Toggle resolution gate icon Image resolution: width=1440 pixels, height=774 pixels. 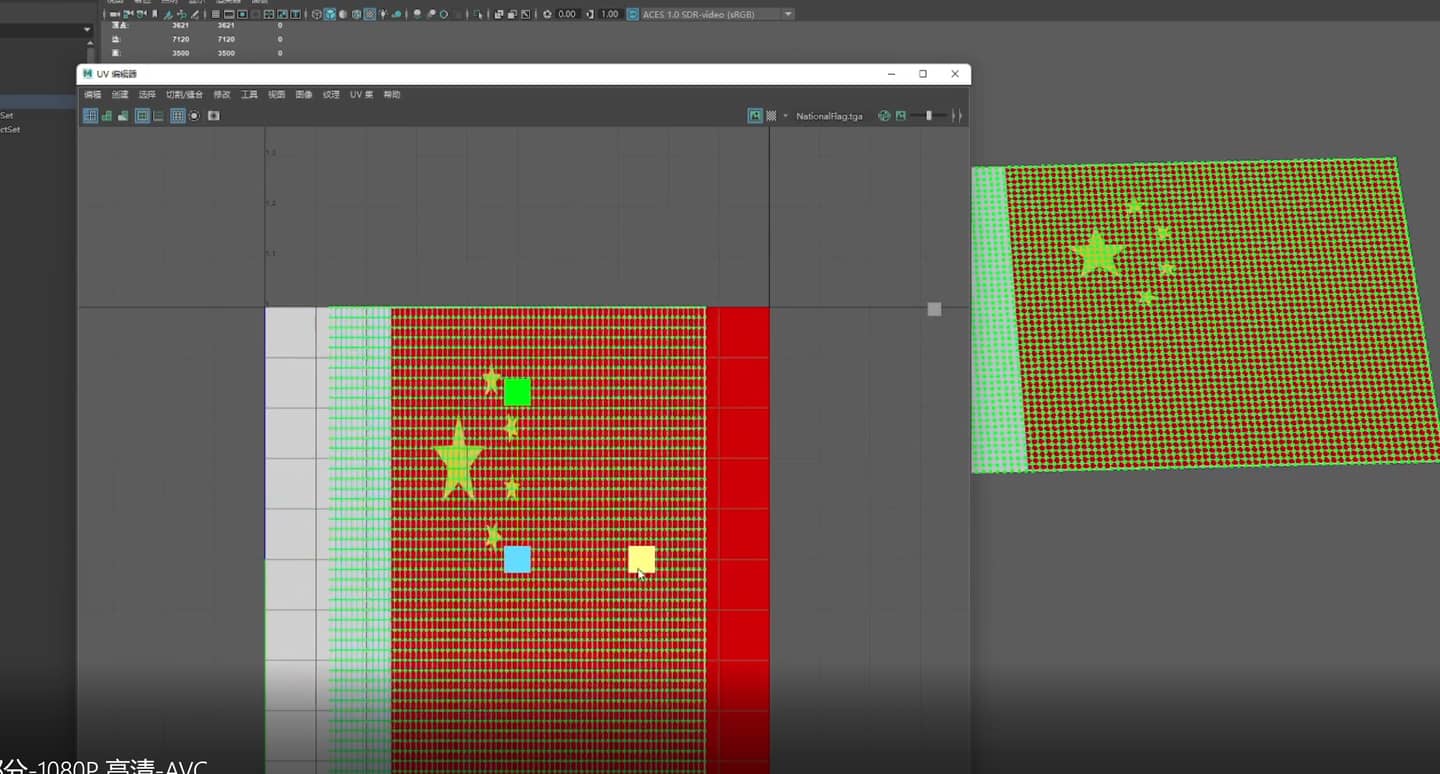click(x=242, y=14)
